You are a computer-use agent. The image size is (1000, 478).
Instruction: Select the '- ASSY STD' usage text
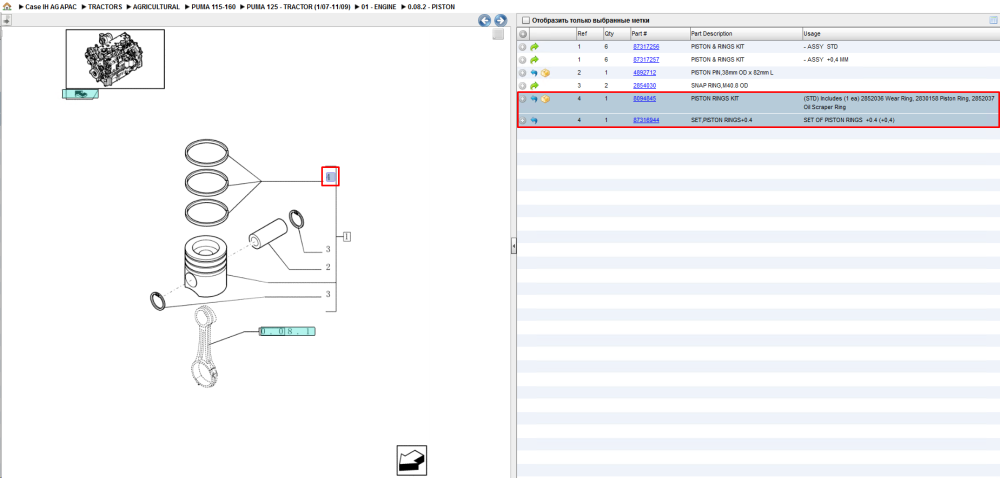click(821, 47)
